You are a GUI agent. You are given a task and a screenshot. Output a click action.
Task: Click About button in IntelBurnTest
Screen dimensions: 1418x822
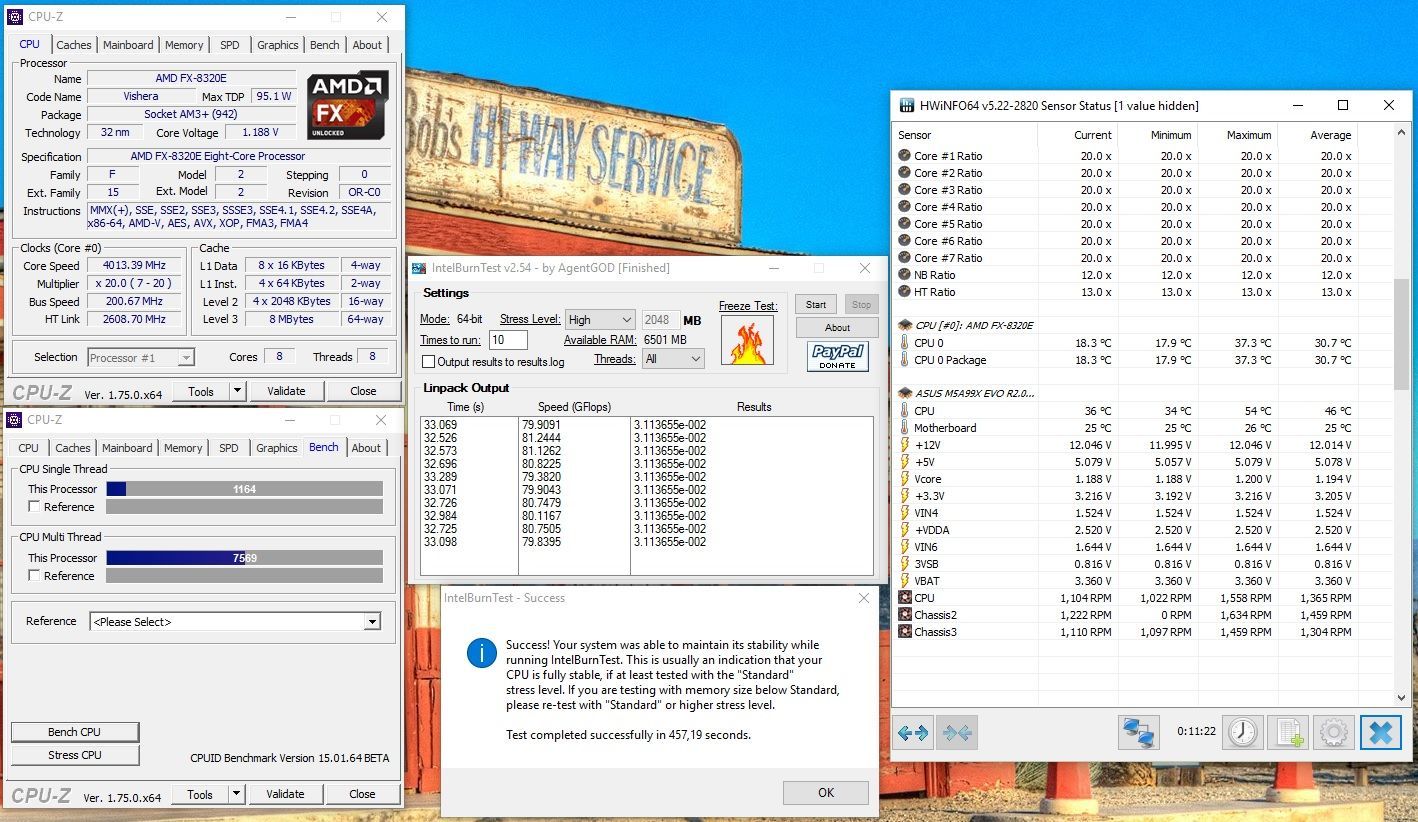(x=837, y=327)
